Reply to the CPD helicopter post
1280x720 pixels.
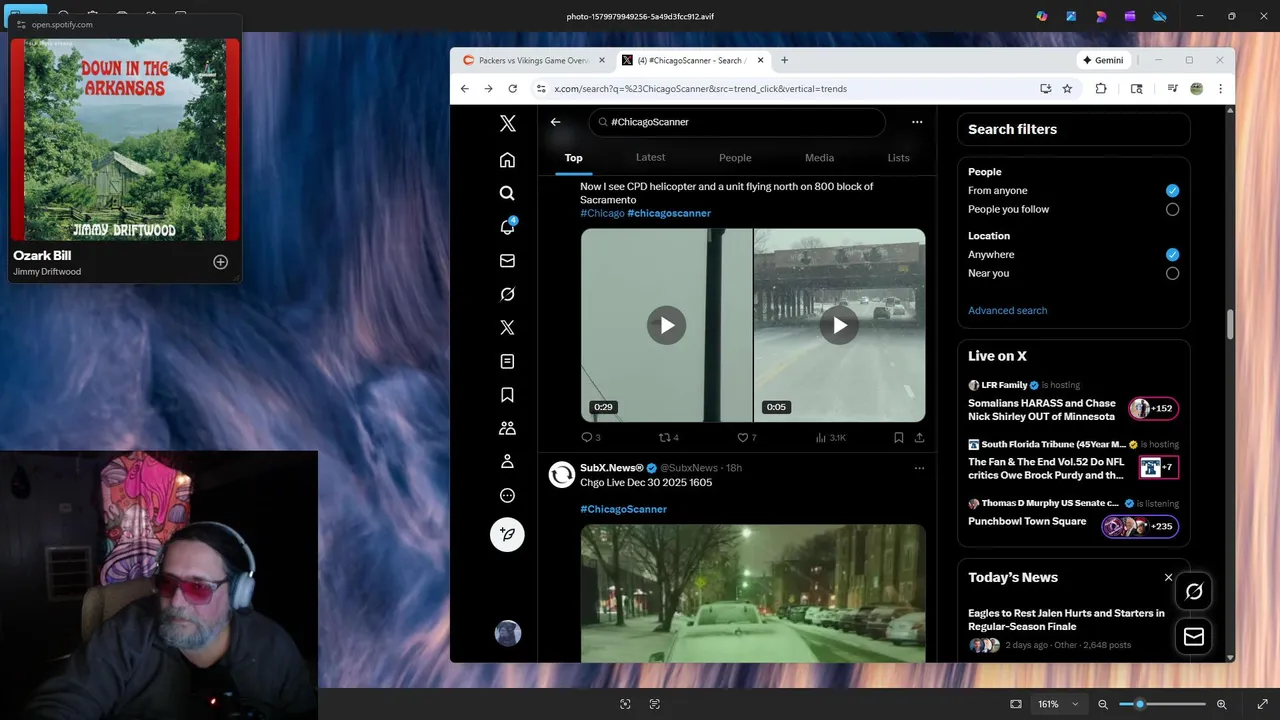click(590, 437)
